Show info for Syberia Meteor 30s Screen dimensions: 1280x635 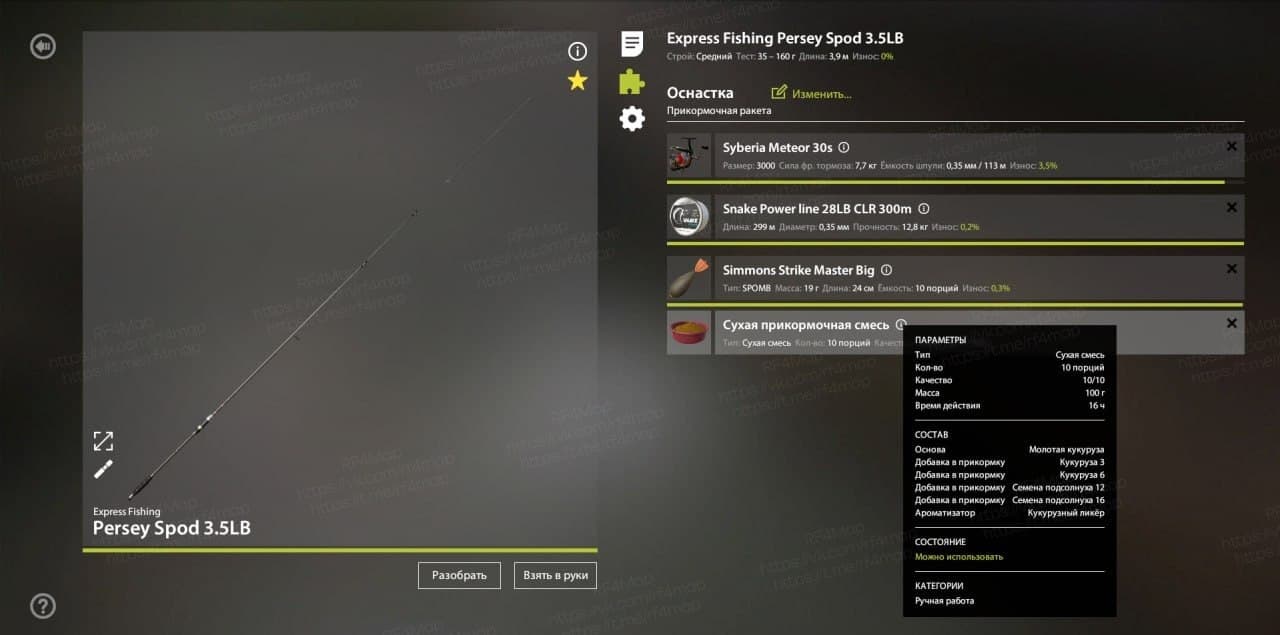(x=843, y=147)
